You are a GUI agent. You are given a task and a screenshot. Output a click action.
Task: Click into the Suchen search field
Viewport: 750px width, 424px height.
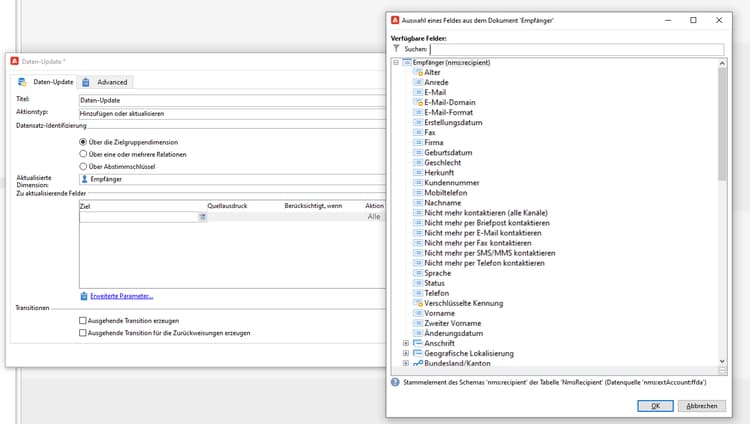click(577, 49)
